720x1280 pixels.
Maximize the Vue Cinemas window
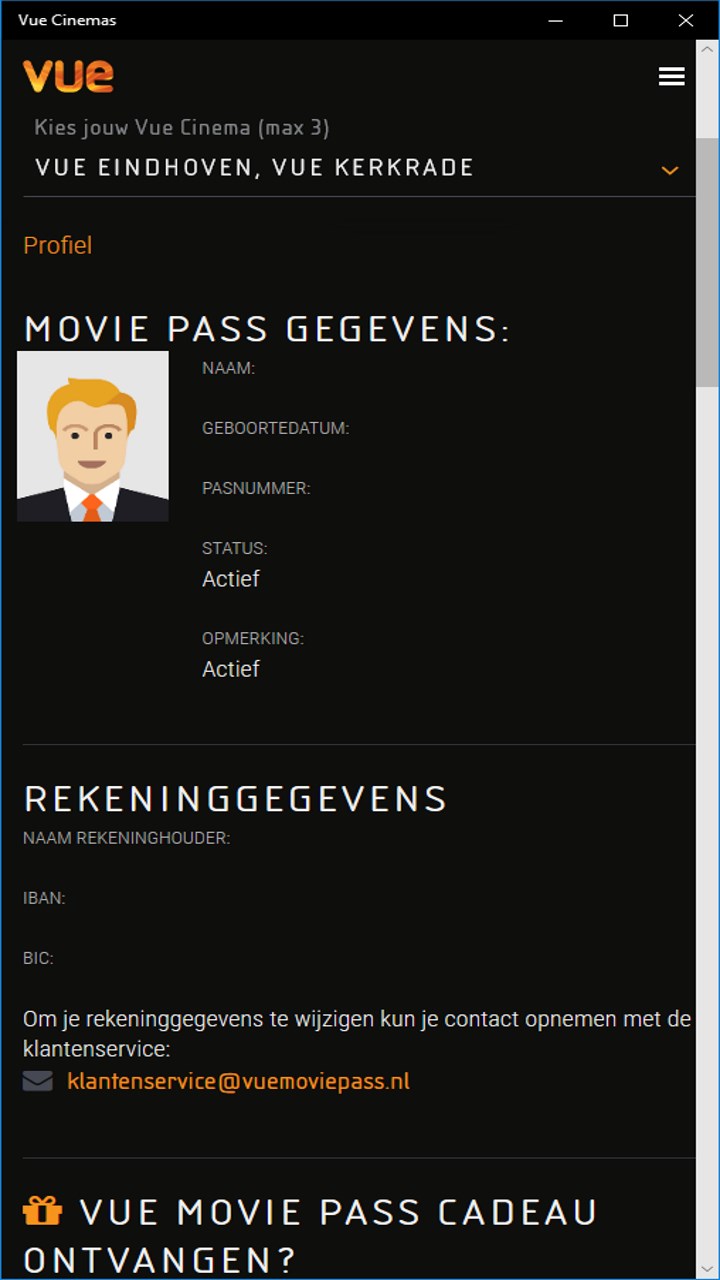(620, 20)
